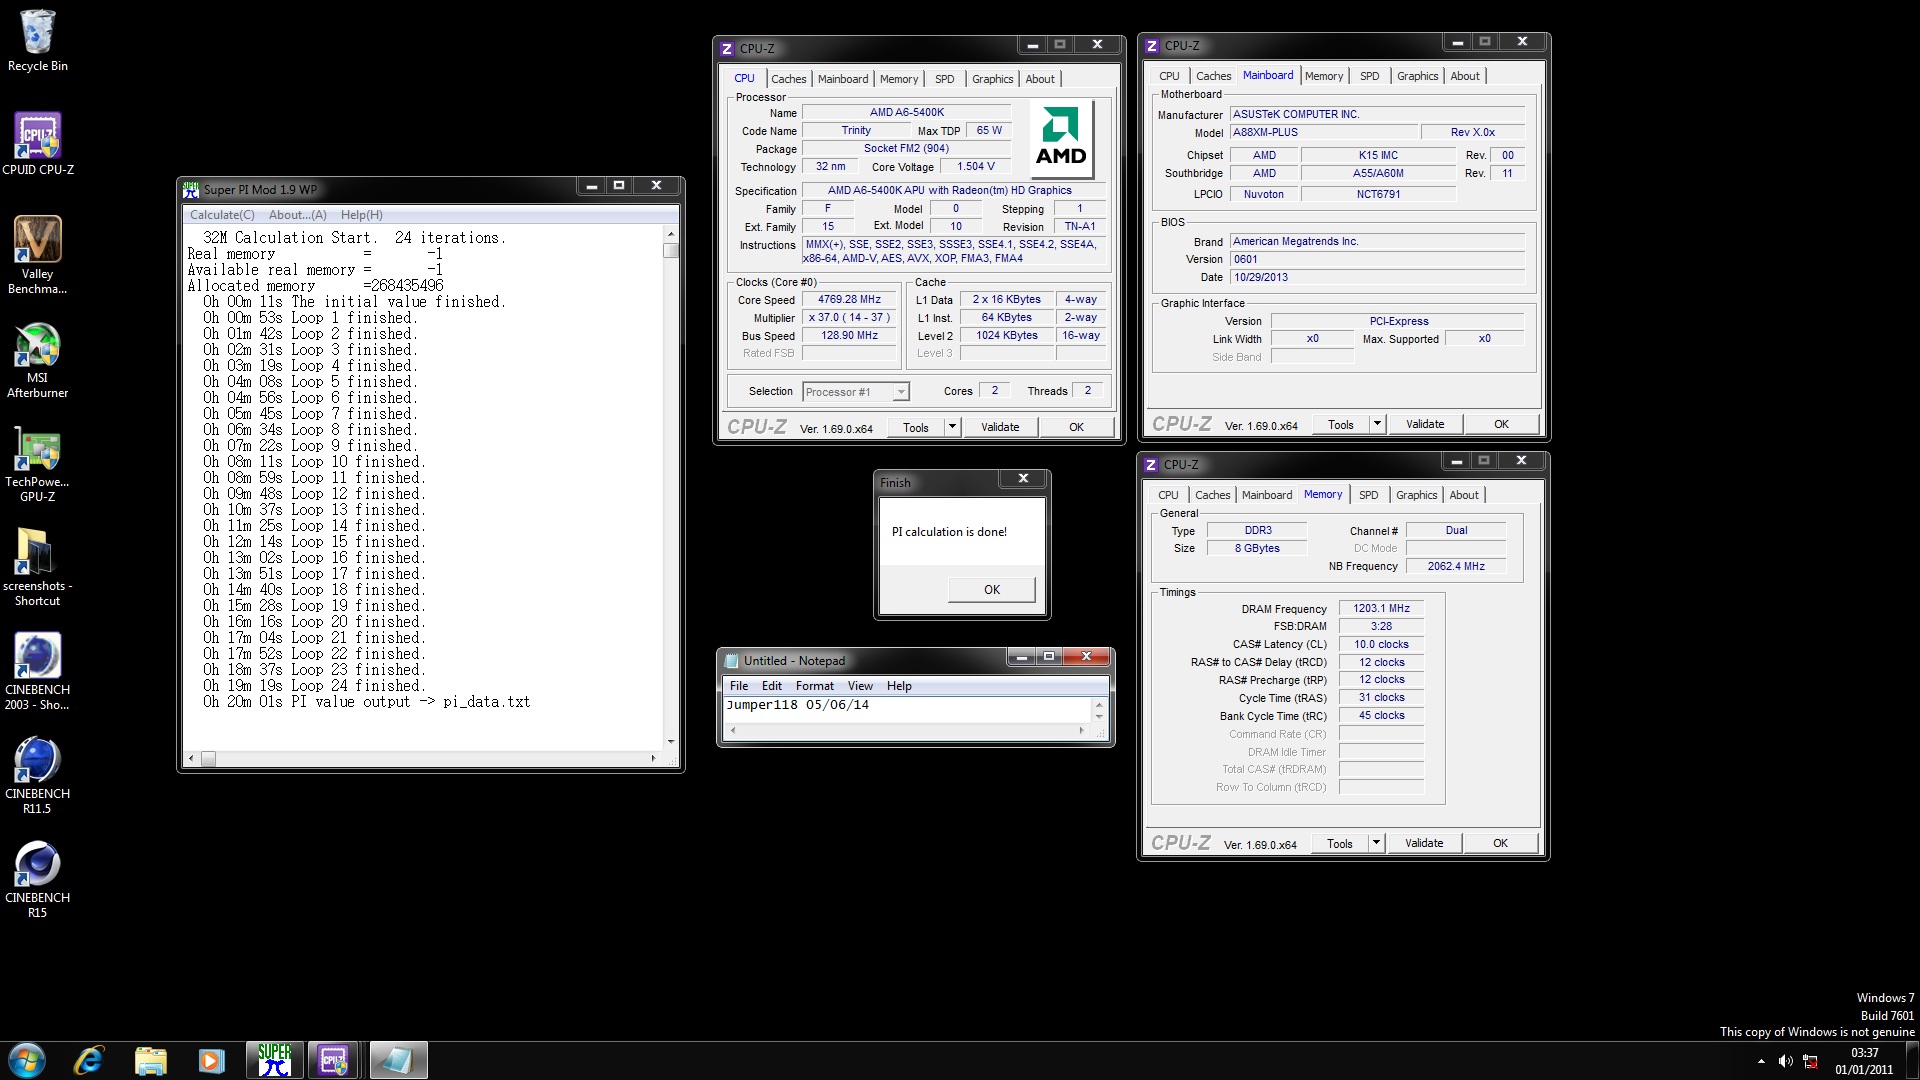1920x1080 pixels.
Task: Open View menu in Notepad
Action: (860, 686)
